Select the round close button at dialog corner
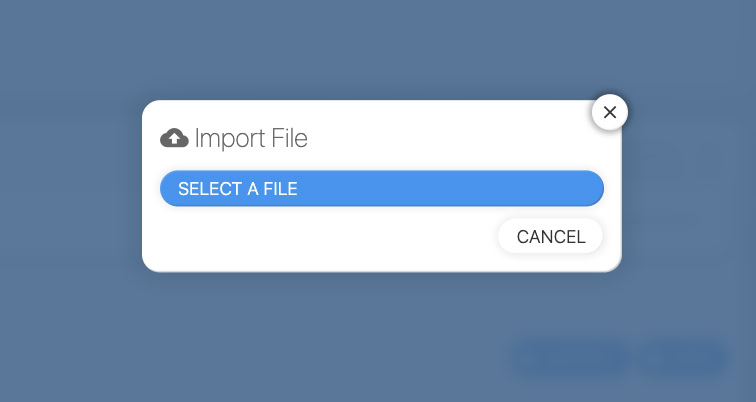Image resolution: width=756 pixels, height=402 pixels. tap(610, 112)
